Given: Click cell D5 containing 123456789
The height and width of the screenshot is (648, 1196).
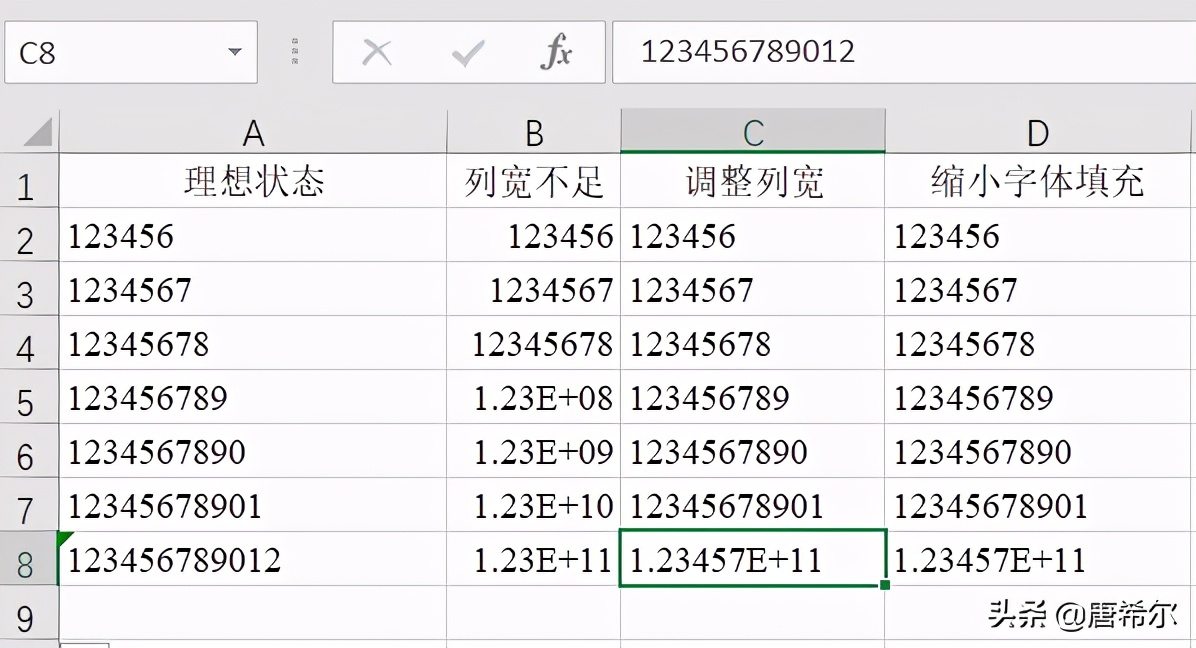Looking at the screenshot, I should click(x=1037, y=398).
